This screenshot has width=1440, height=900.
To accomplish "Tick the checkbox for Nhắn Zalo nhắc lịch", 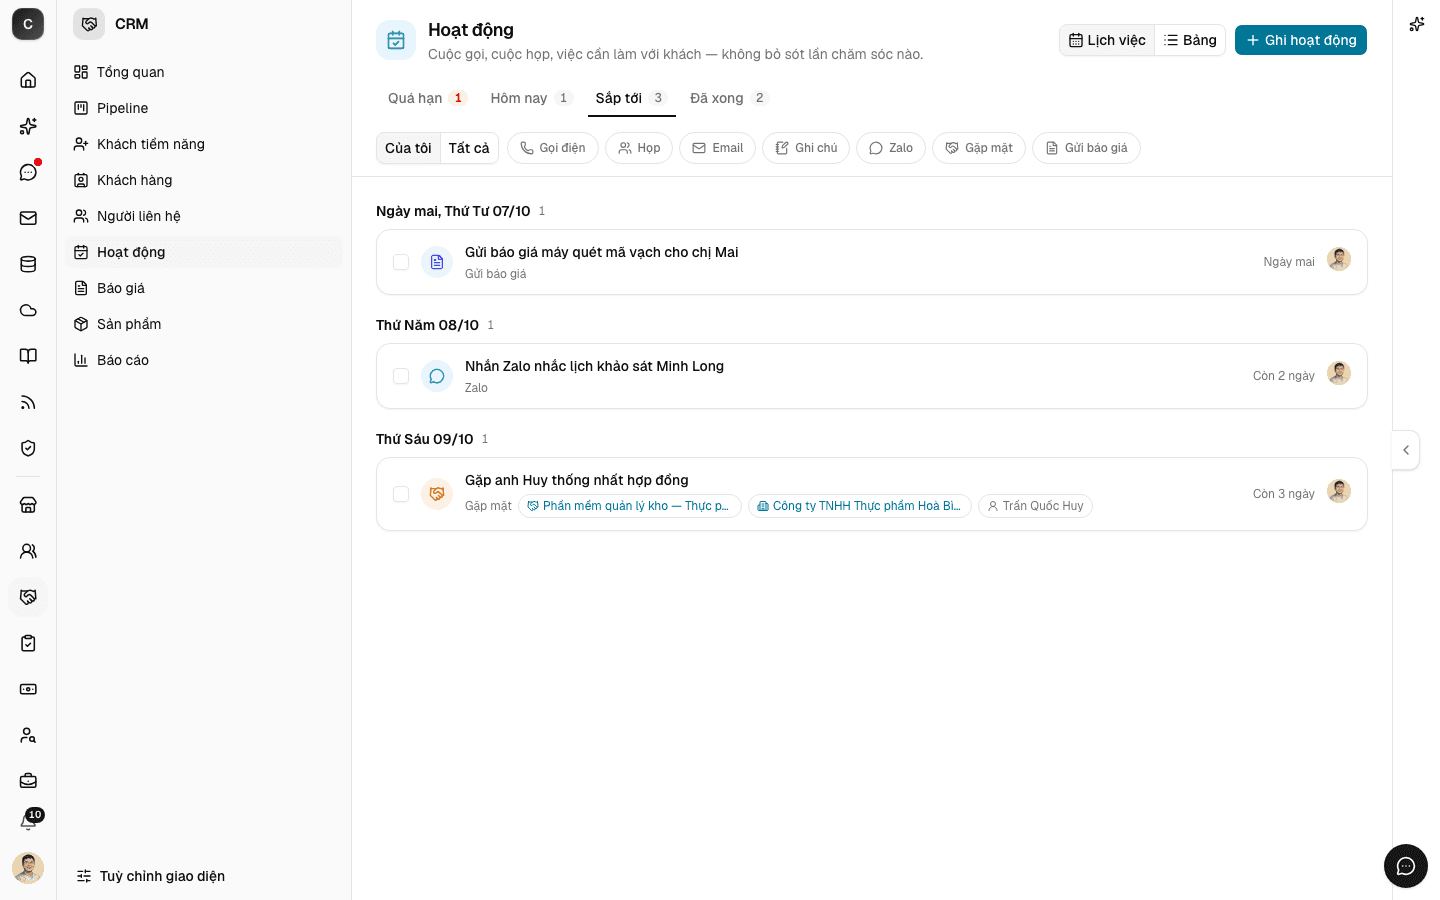I will coord(401,376).
